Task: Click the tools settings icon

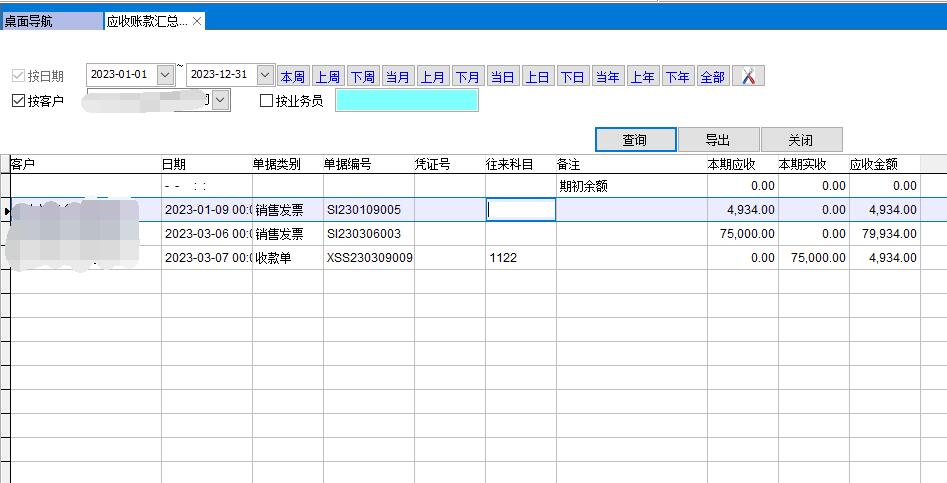Action: pyautogui.click(x=748, y=76)
